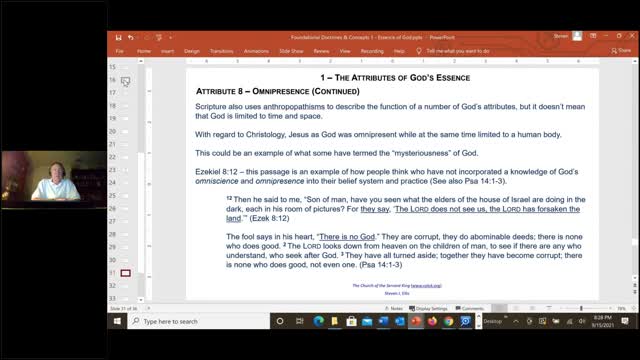Open the Review tab
This screenshot has height=360, width=640.
[321, 51]
